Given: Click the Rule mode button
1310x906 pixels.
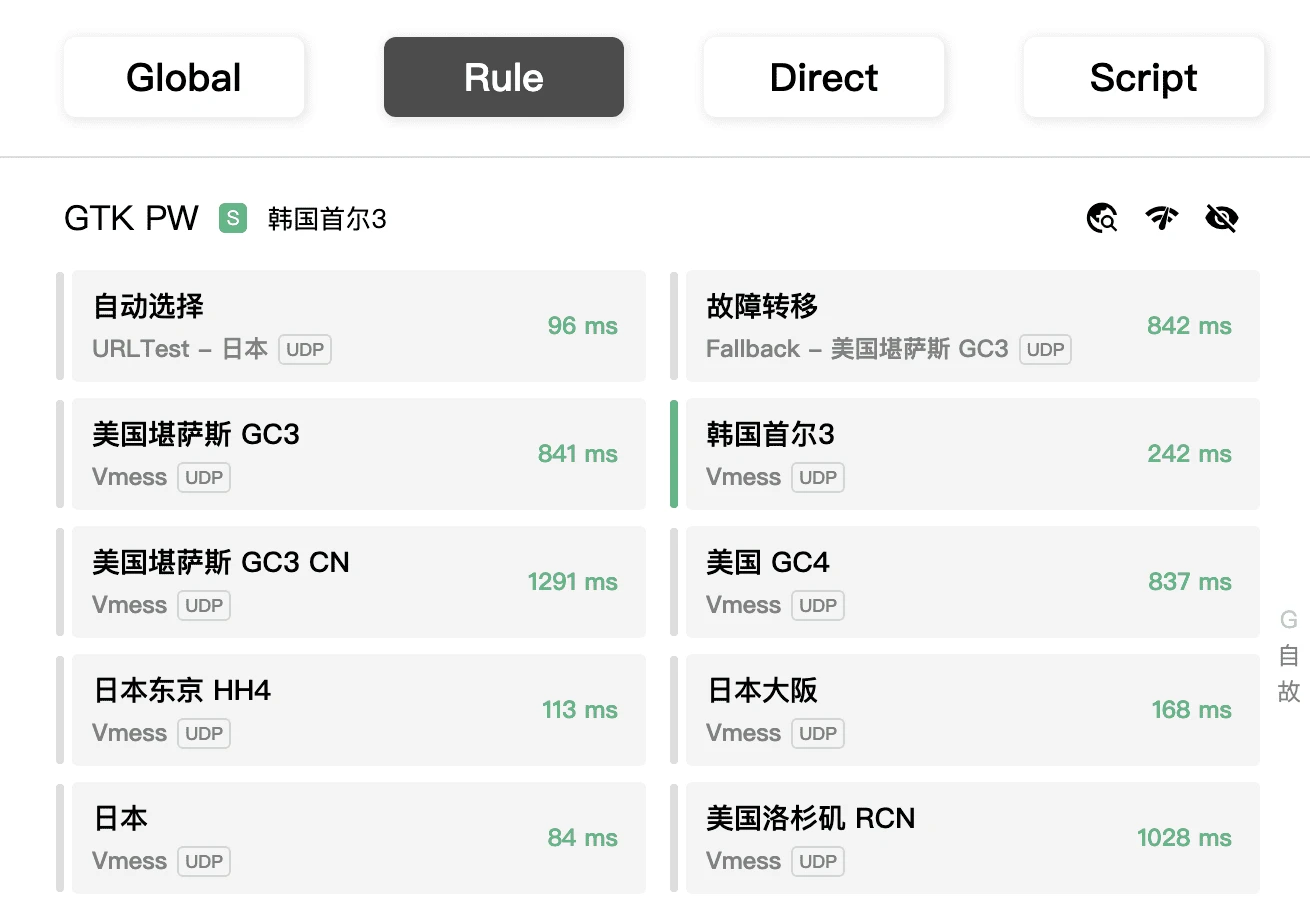Looking at the screenshot, I should 504,77.
